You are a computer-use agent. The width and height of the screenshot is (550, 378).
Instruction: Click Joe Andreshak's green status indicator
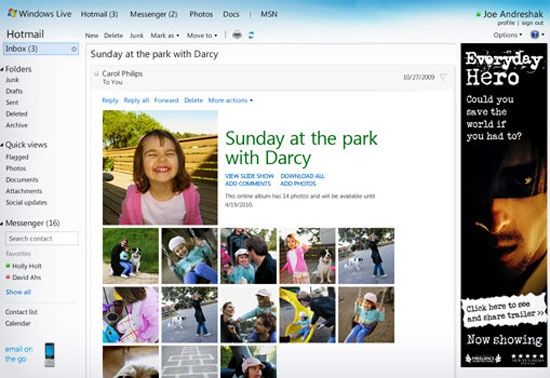[x=478, y=14]
